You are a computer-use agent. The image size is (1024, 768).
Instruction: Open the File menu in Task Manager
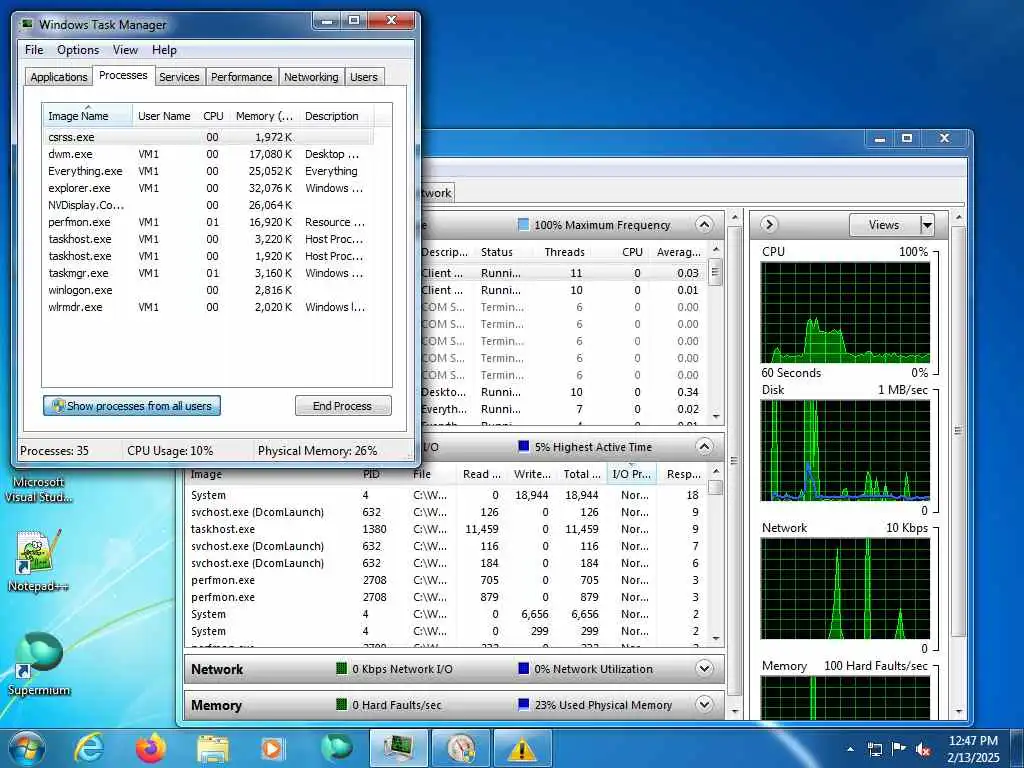click(34, 50)
